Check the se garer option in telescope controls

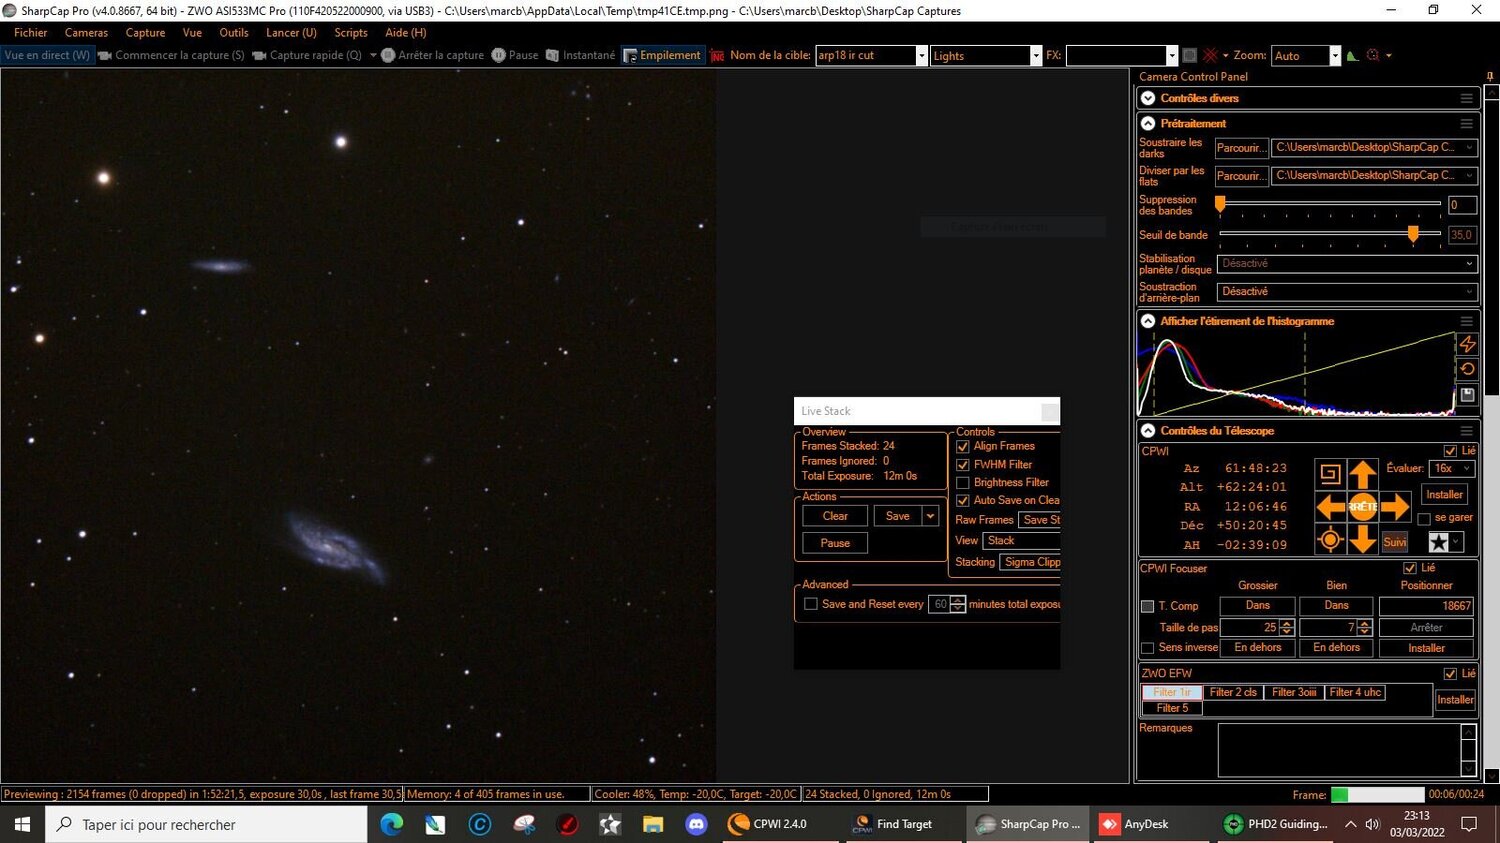[1425, 518]
